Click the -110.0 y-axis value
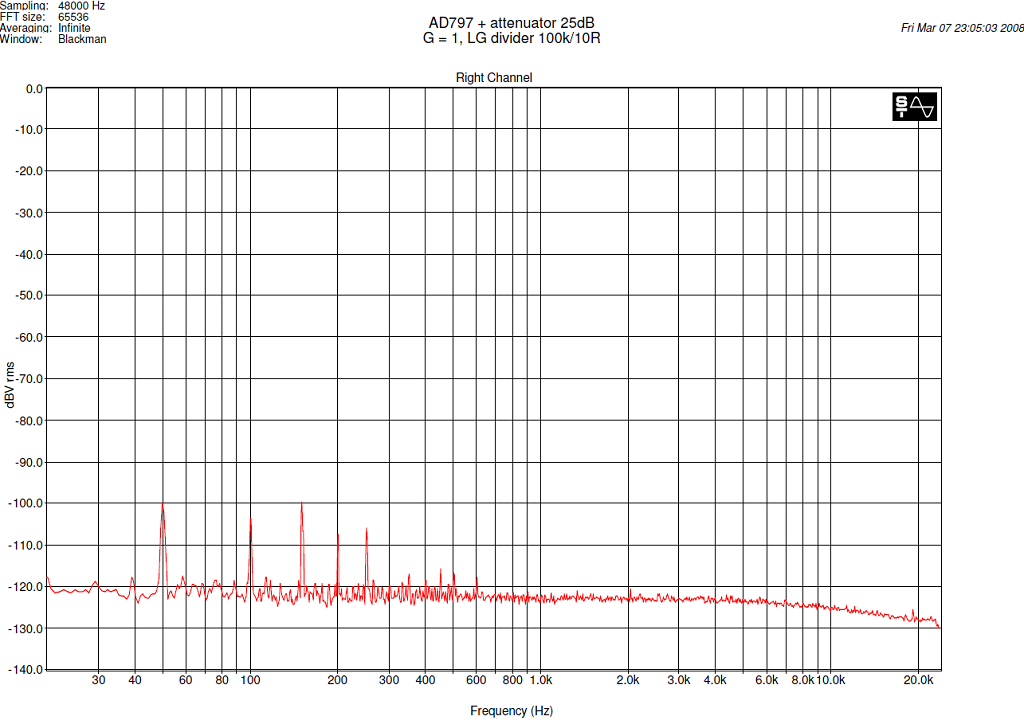The width and height of the screenshot is (1024, 724). [25, 545]
